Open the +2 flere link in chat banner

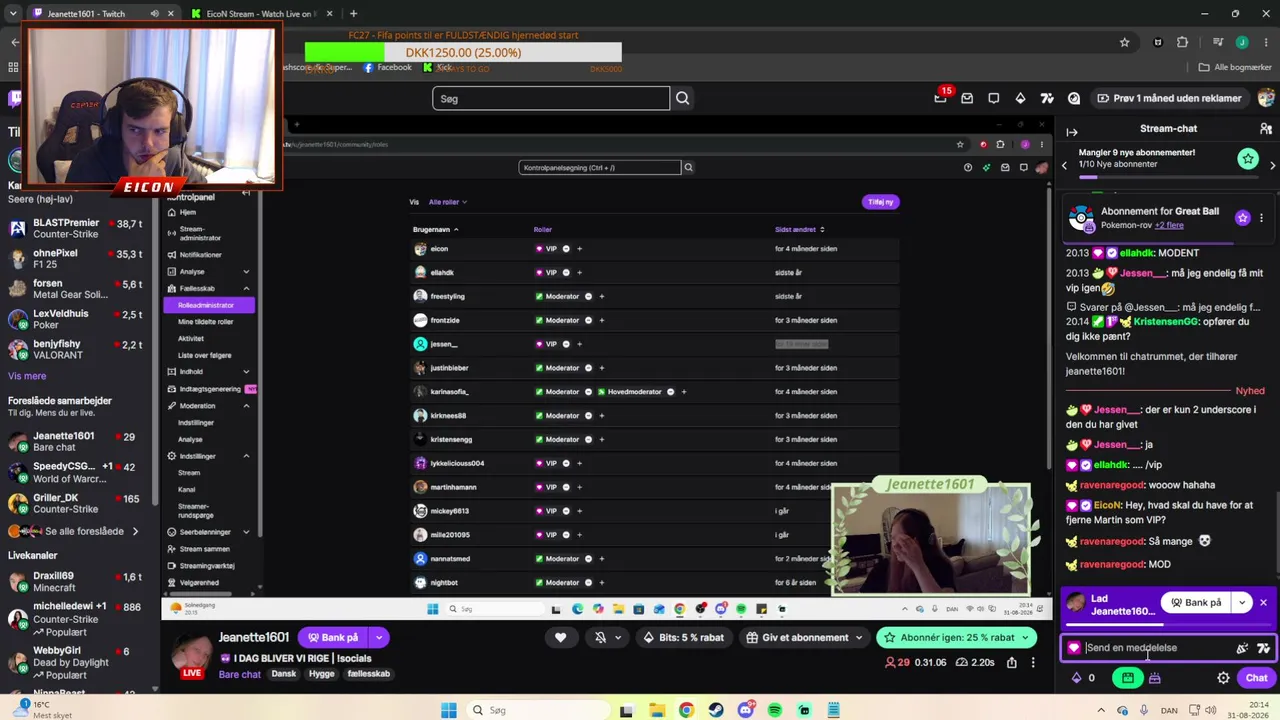pyautogui.click(x=1169, y=225)
